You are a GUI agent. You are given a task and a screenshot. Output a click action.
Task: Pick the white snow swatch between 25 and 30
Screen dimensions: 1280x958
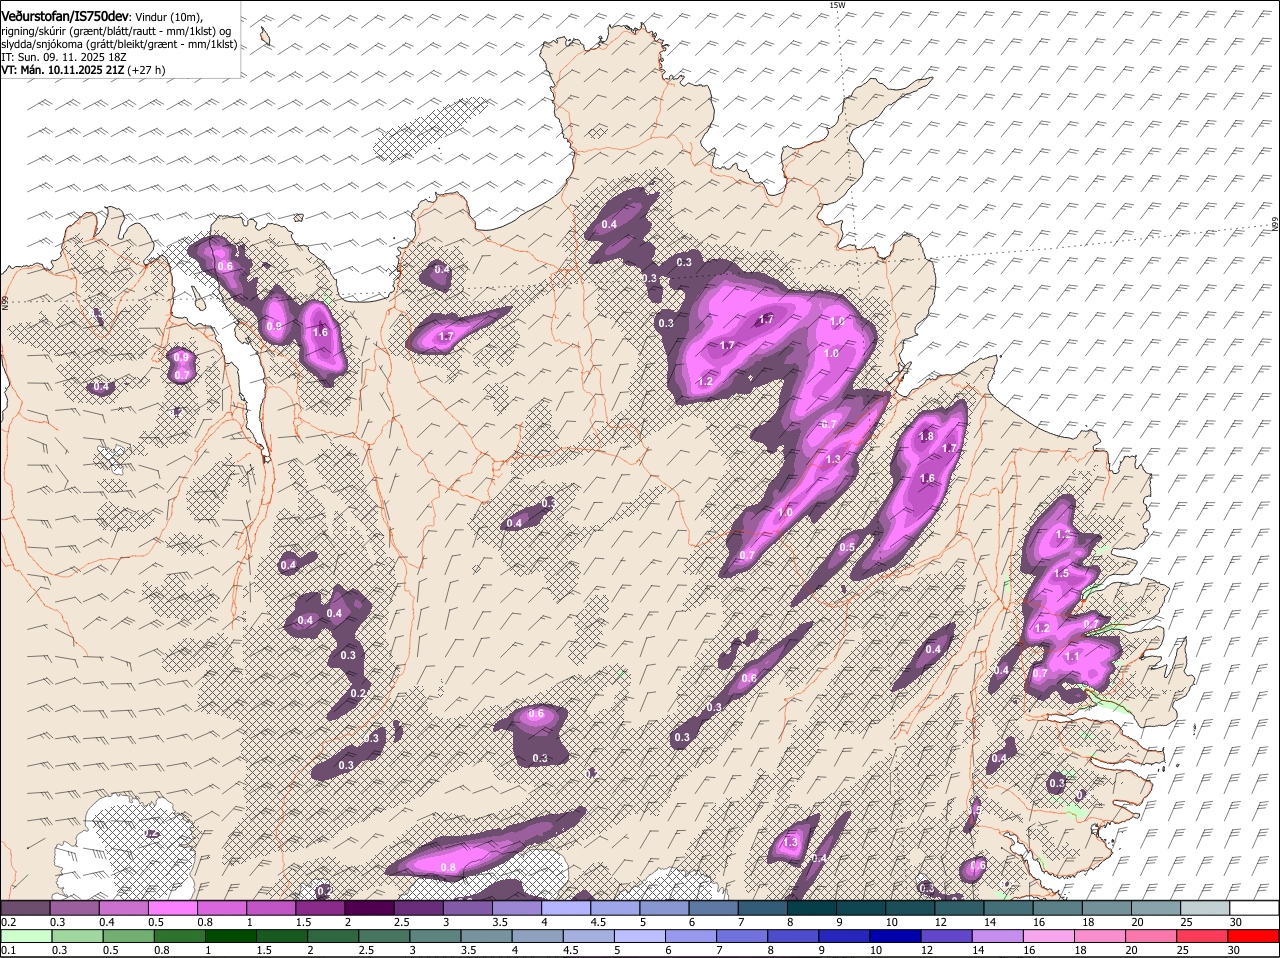[x=1206, y=907]
